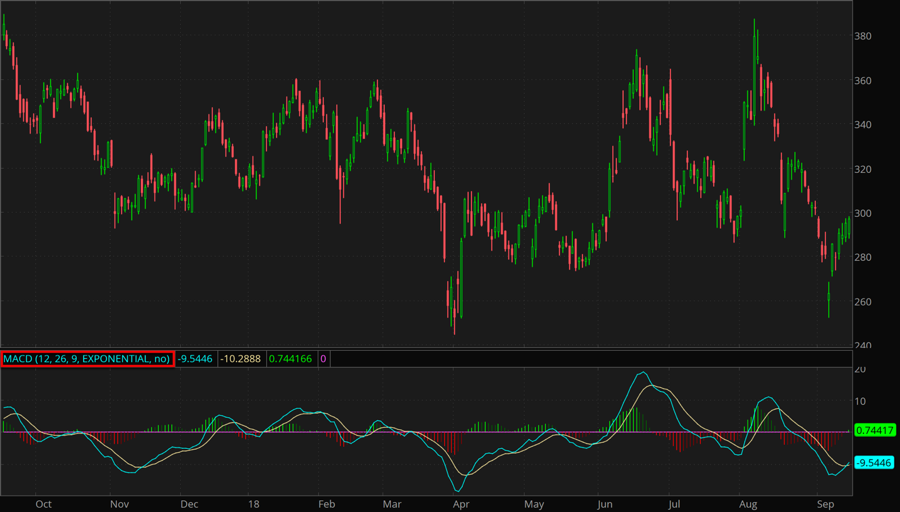Click the Sep label on time axis
The width and height of the screenshot is (900, 512).
click(826, 505)
